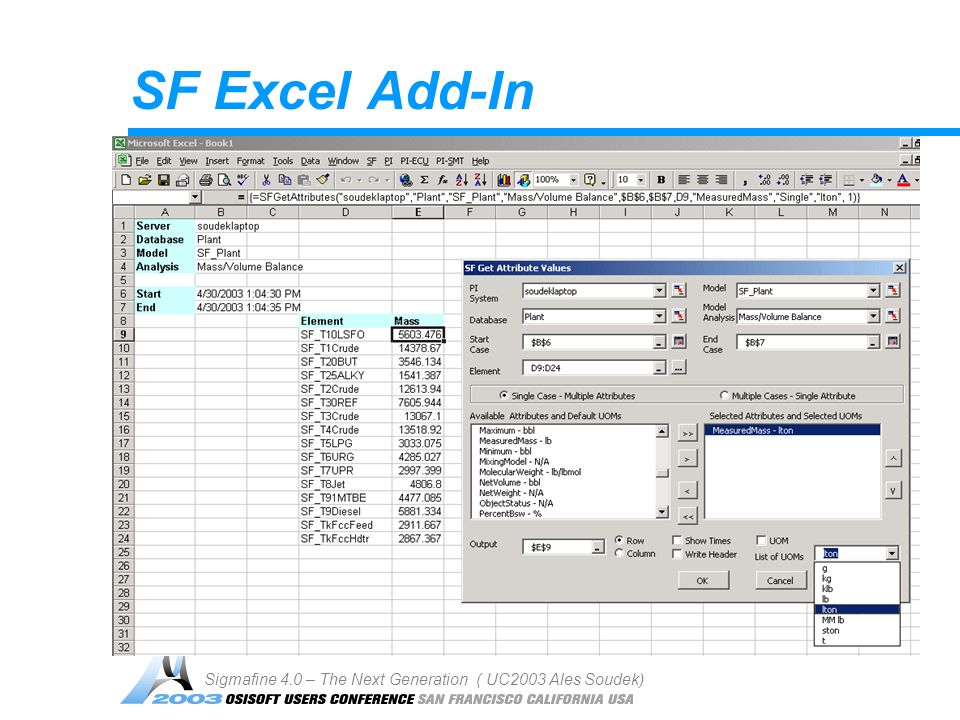Expand the Database dropdown showing Plant

pos(659,317)
